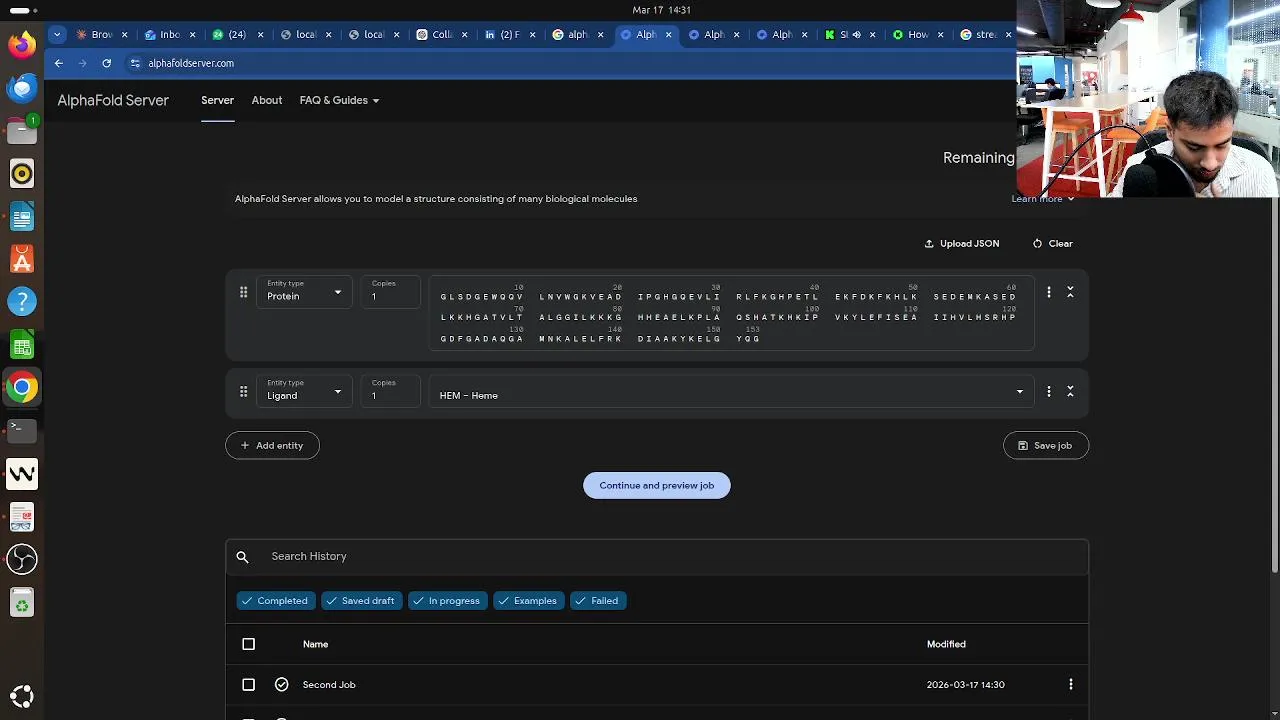The image size is (1280, 720).
Task: Launch LibreOffice Calc from the dock
Action: 22,345
